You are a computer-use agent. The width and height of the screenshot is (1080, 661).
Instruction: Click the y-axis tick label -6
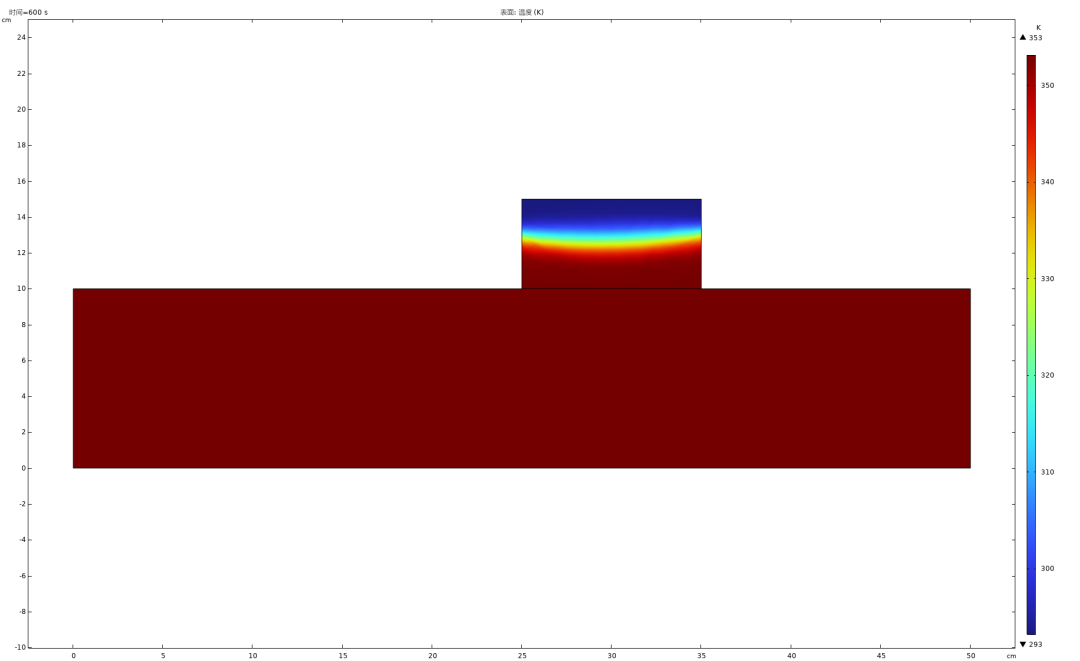(x=22, y=576)
